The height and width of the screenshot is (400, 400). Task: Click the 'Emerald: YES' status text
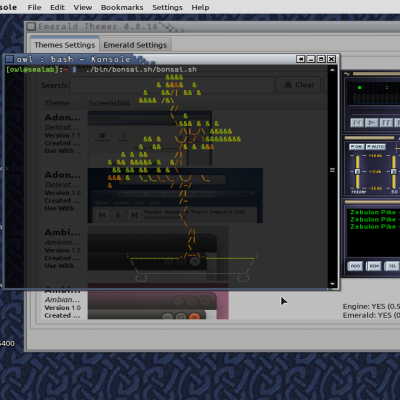(371, 315)
